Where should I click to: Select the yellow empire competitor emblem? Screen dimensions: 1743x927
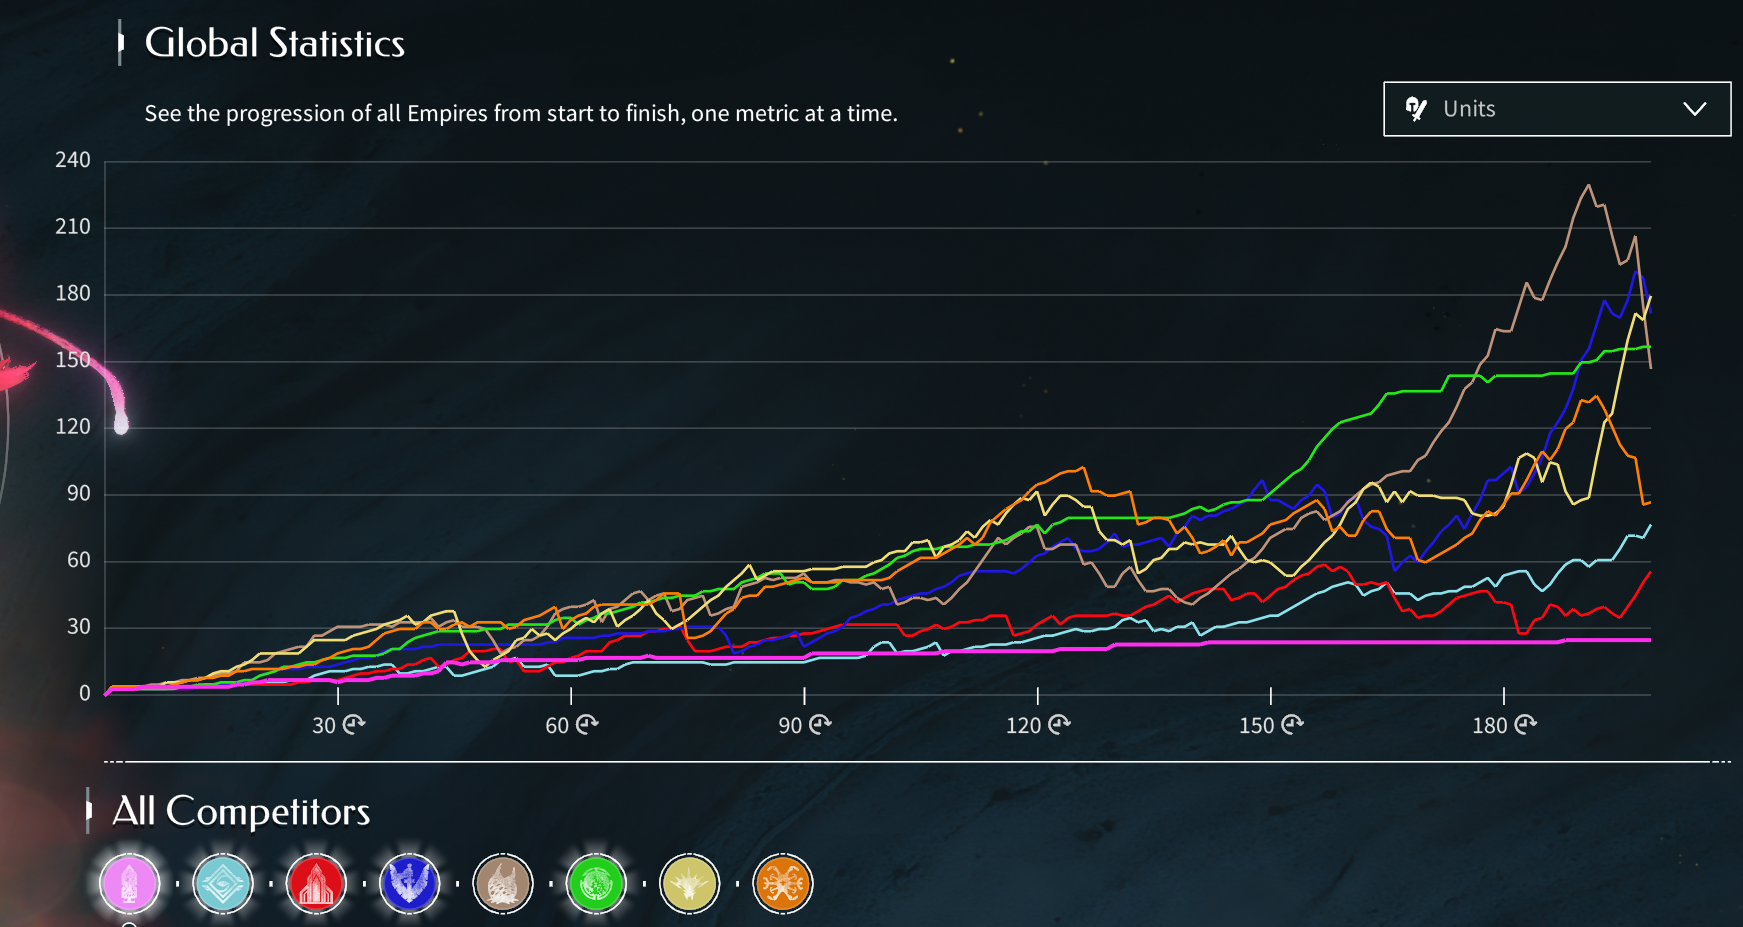pos(689,884)
